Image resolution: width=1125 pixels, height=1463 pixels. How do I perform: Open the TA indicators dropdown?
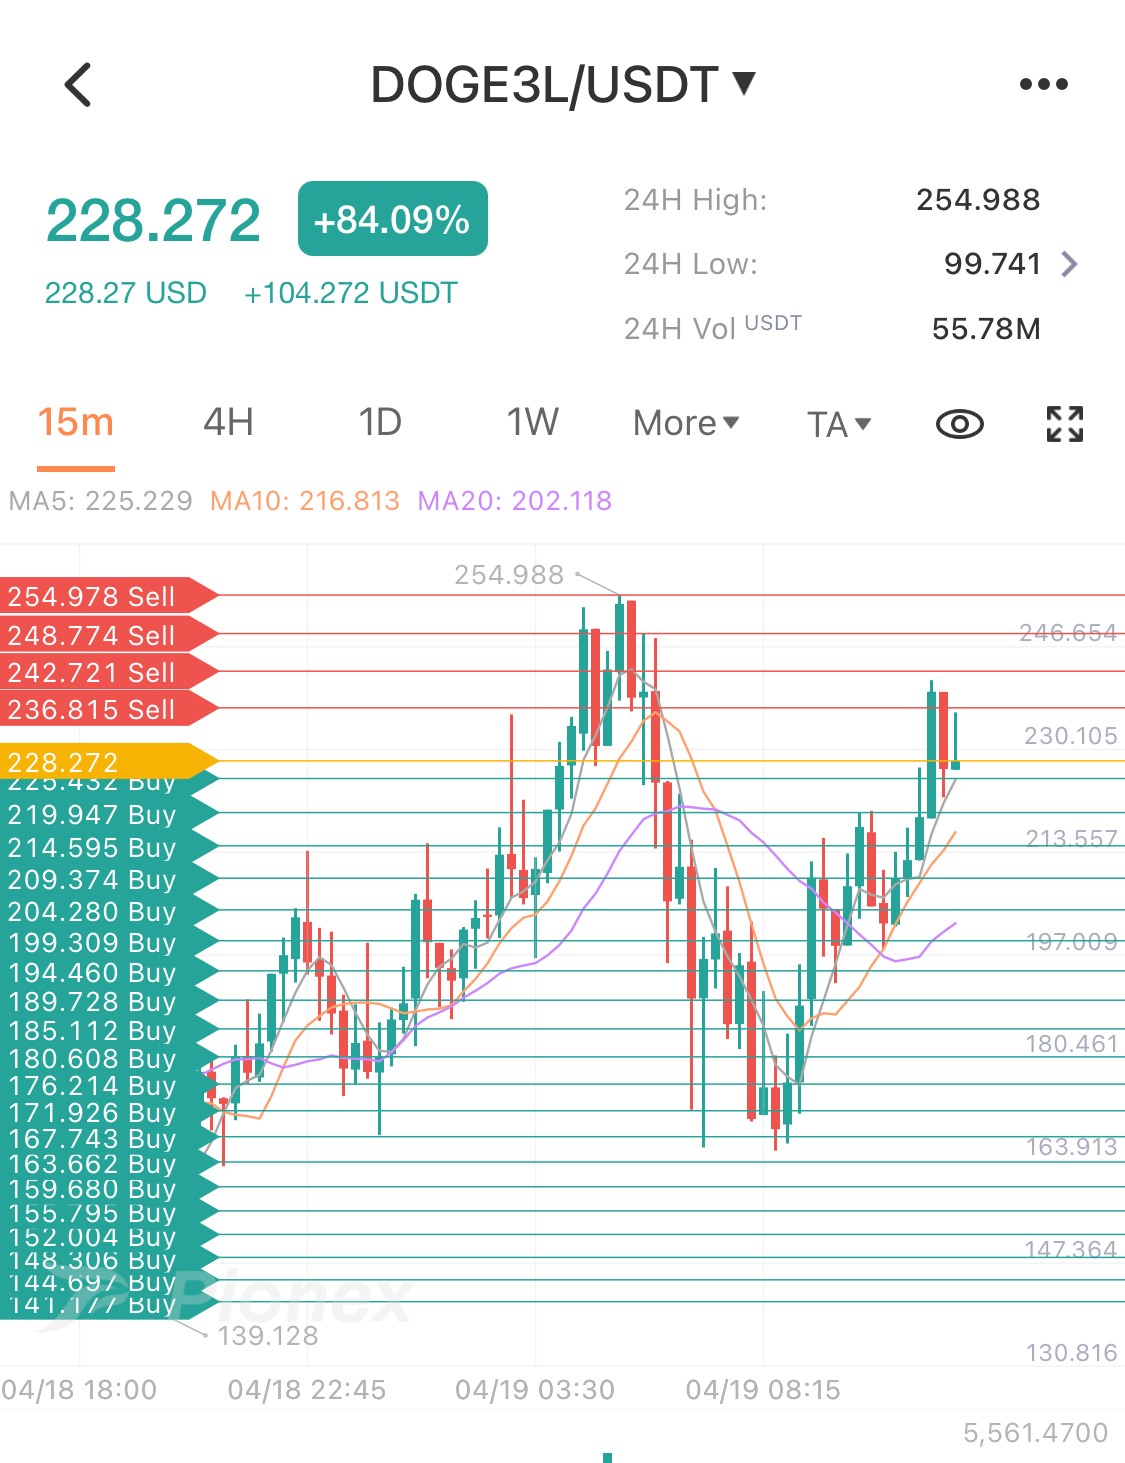click(839, 424)
